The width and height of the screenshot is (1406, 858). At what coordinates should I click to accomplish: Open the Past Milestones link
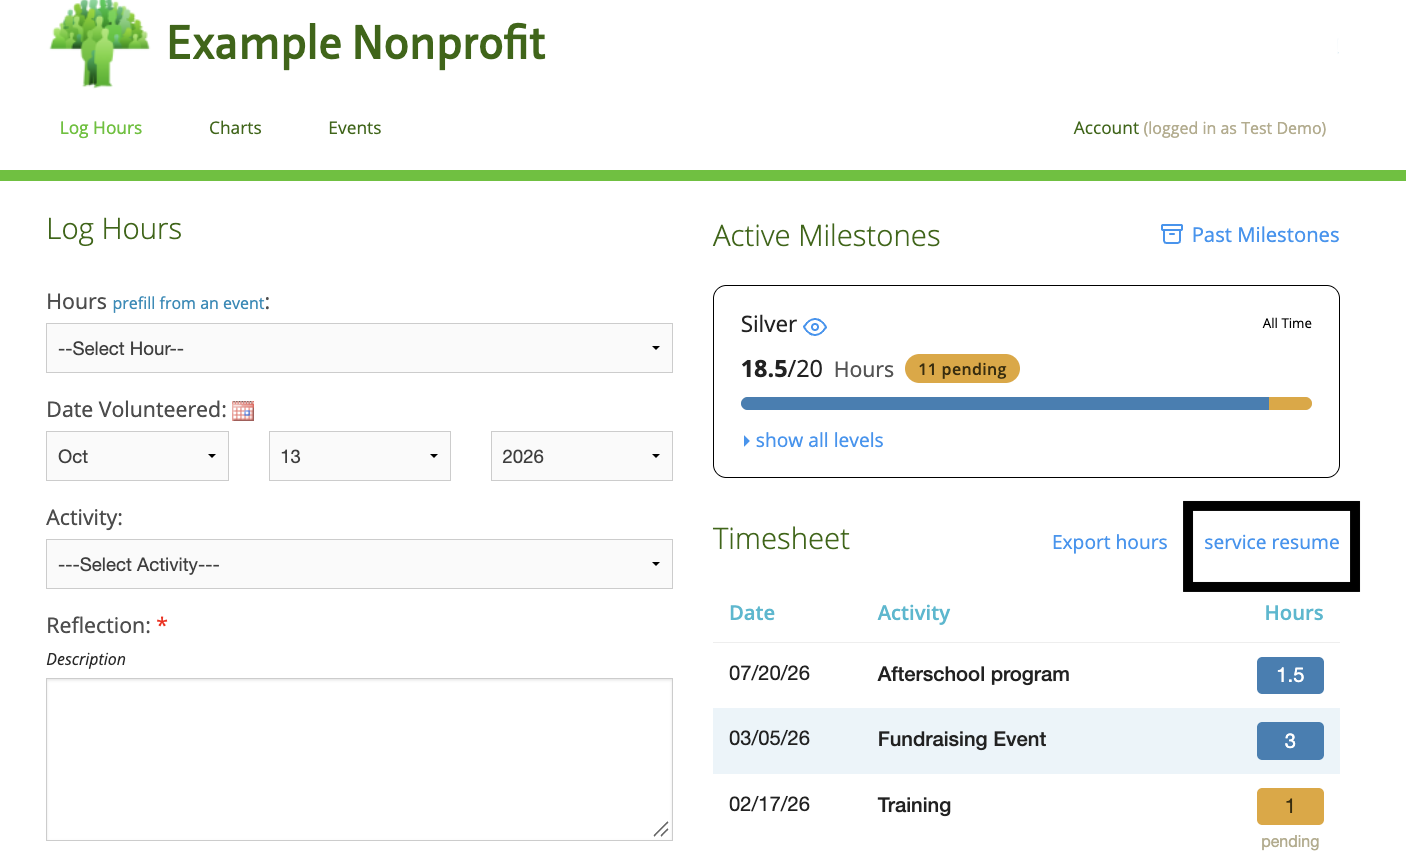click(1265, 234)
